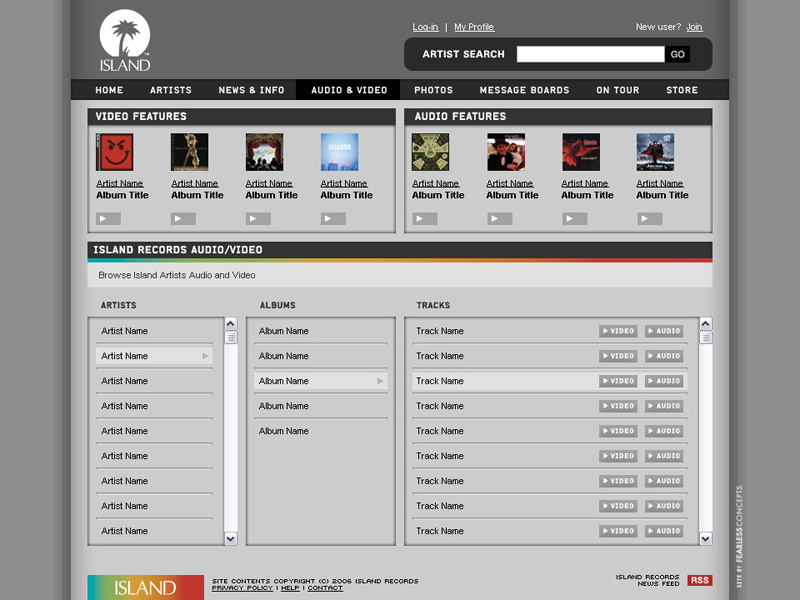Click the Video button on the first track
This screenshot has height=600, width=800.
pyautogui.click(x=618, y=331)
